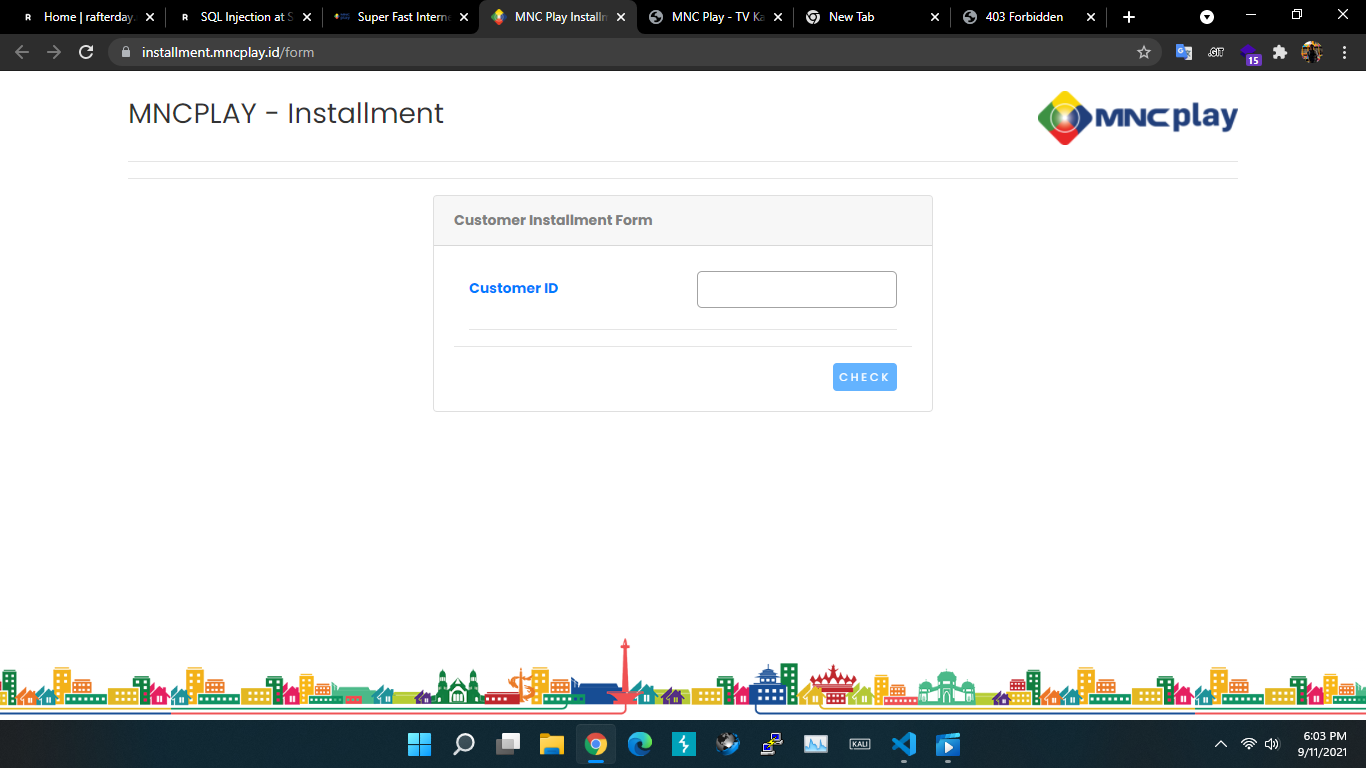Reload the current page
The width and height of the screenshot is (1366, 768).
pyautogui.click(x=86, y=52)
